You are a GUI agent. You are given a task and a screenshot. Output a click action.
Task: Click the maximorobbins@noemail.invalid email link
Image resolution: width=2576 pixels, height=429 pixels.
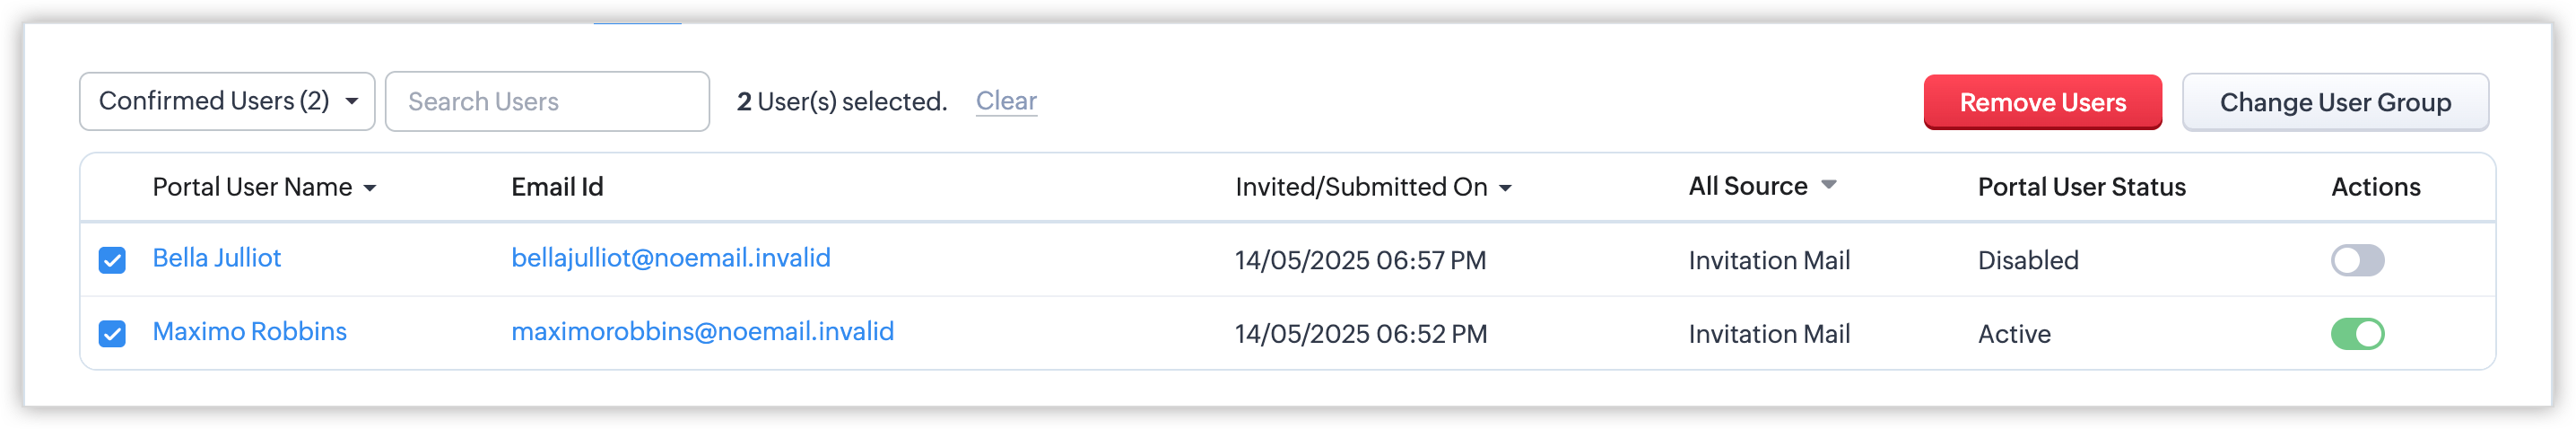pyautogui.click(x=703, y=331)
